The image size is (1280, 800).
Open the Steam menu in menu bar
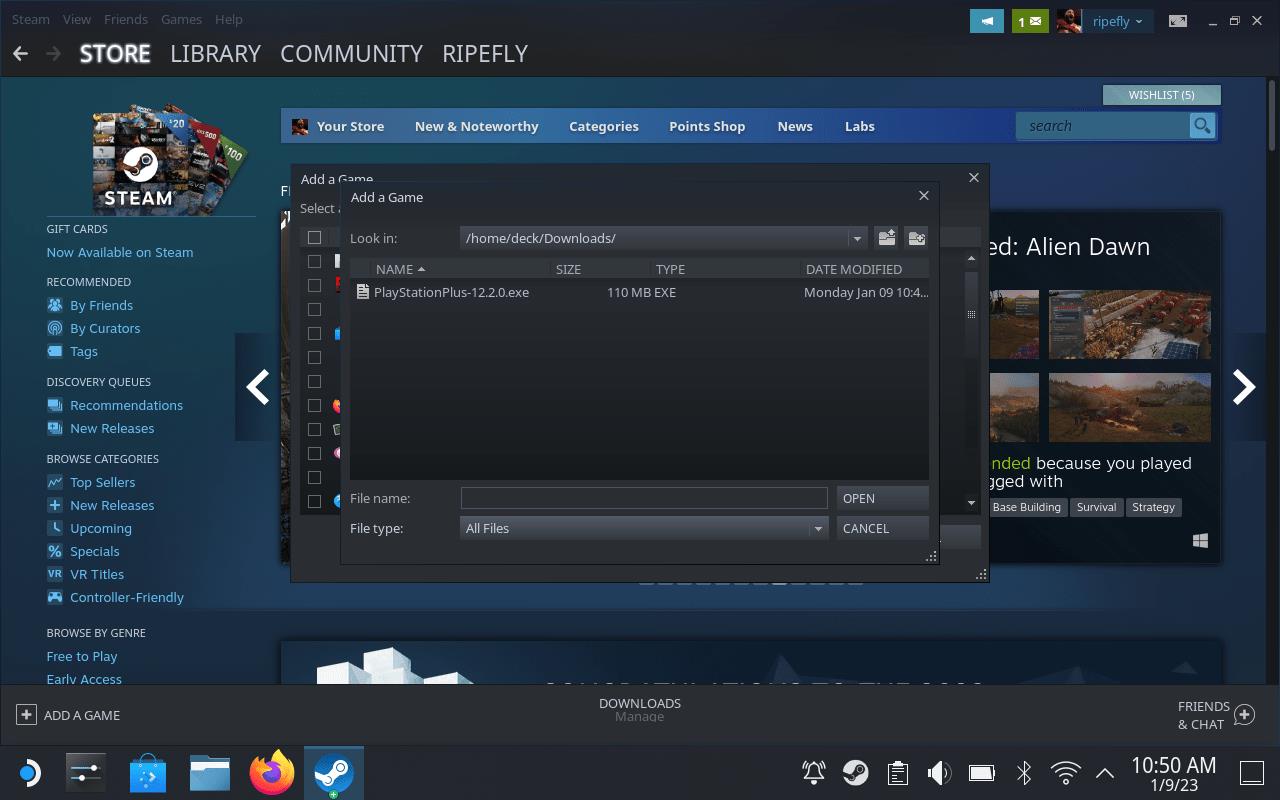(x=30, y=19)
